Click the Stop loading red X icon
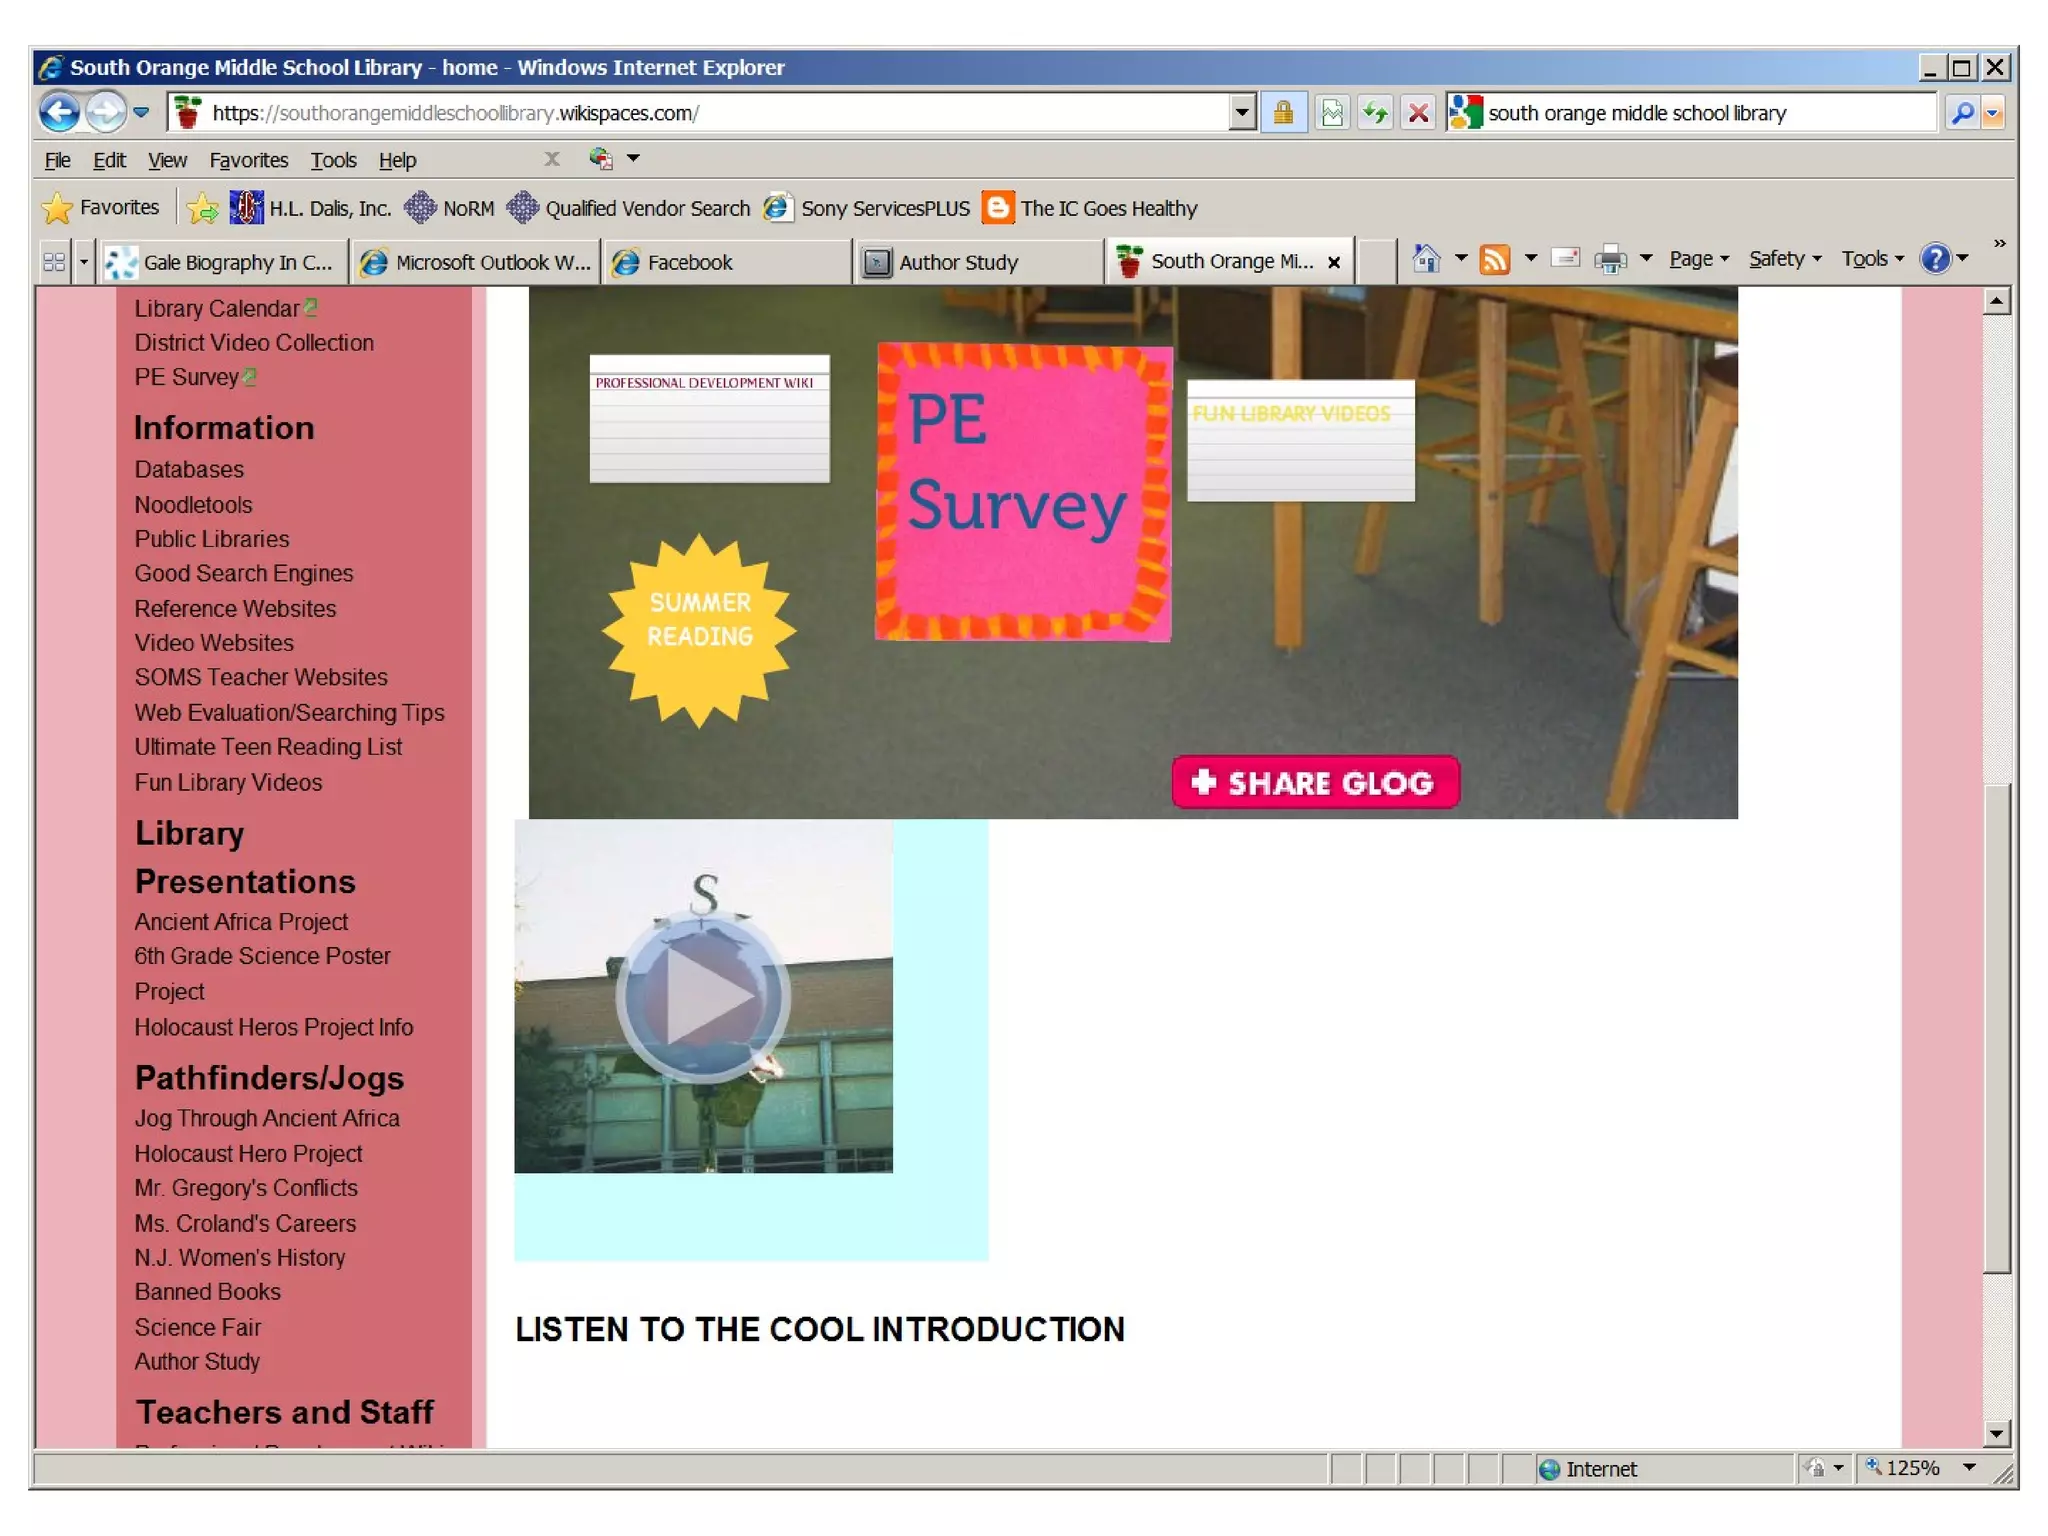 point(1418,113)
